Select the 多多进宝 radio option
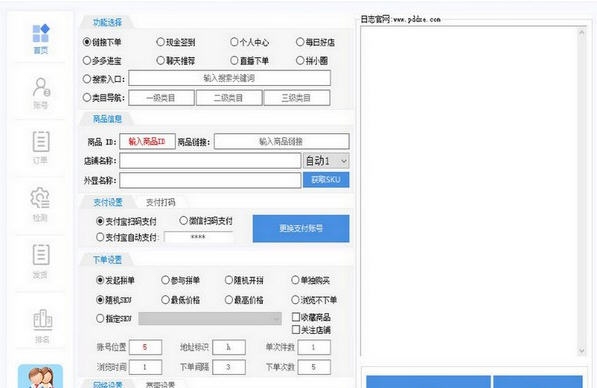The height and width of the screenshot is (388, 597). 102,61
